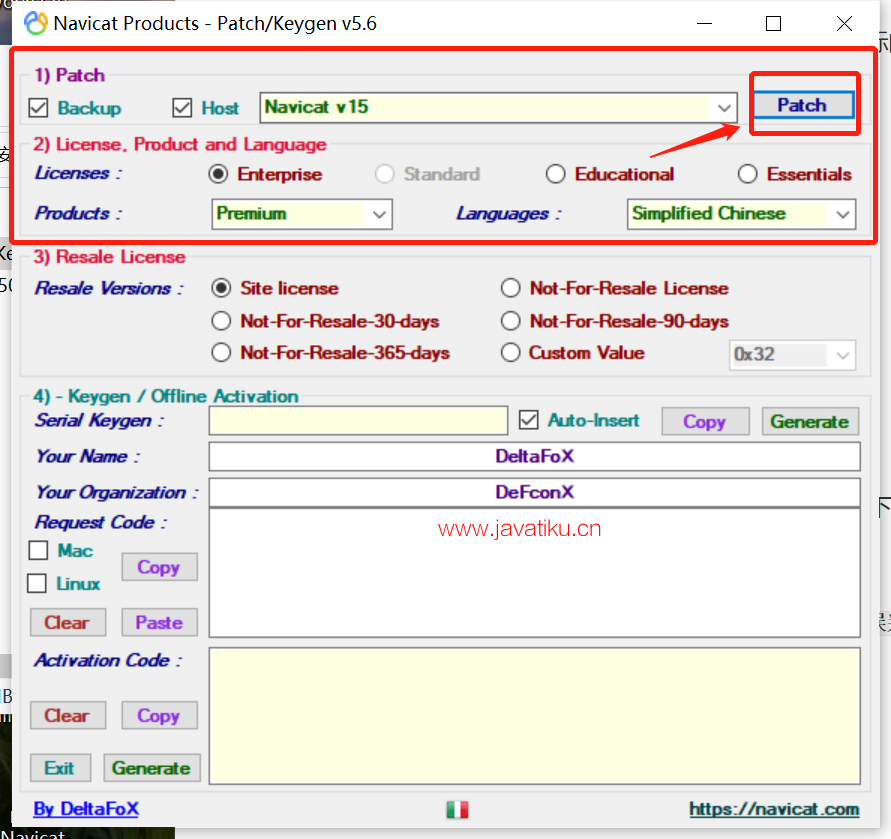Click the Paste button
891x839 pixels.
(159, 622)
